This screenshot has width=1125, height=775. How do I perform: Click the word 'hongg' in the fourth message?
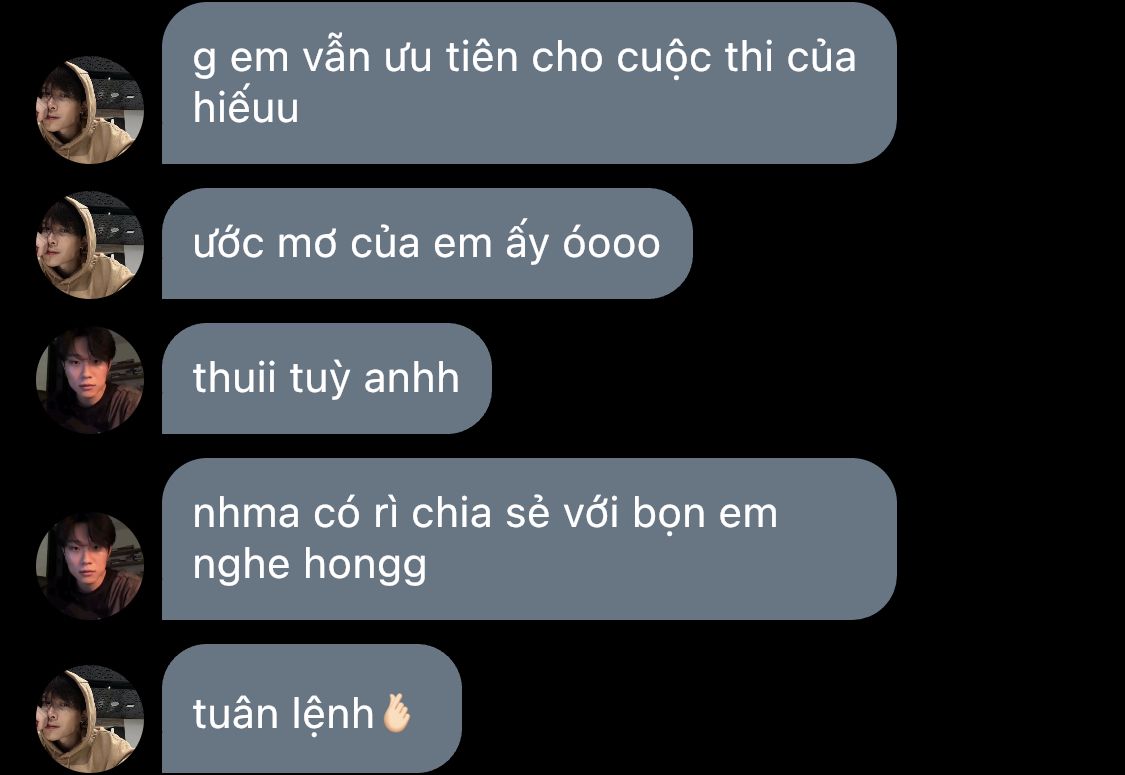click(x=364, y=565)
